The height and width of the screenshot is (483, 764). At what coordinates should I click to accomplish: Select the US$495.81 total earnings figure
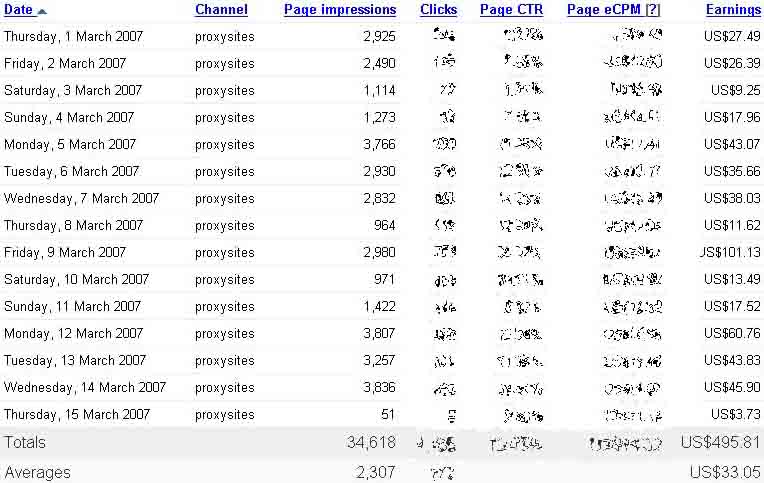coord(720,442)
